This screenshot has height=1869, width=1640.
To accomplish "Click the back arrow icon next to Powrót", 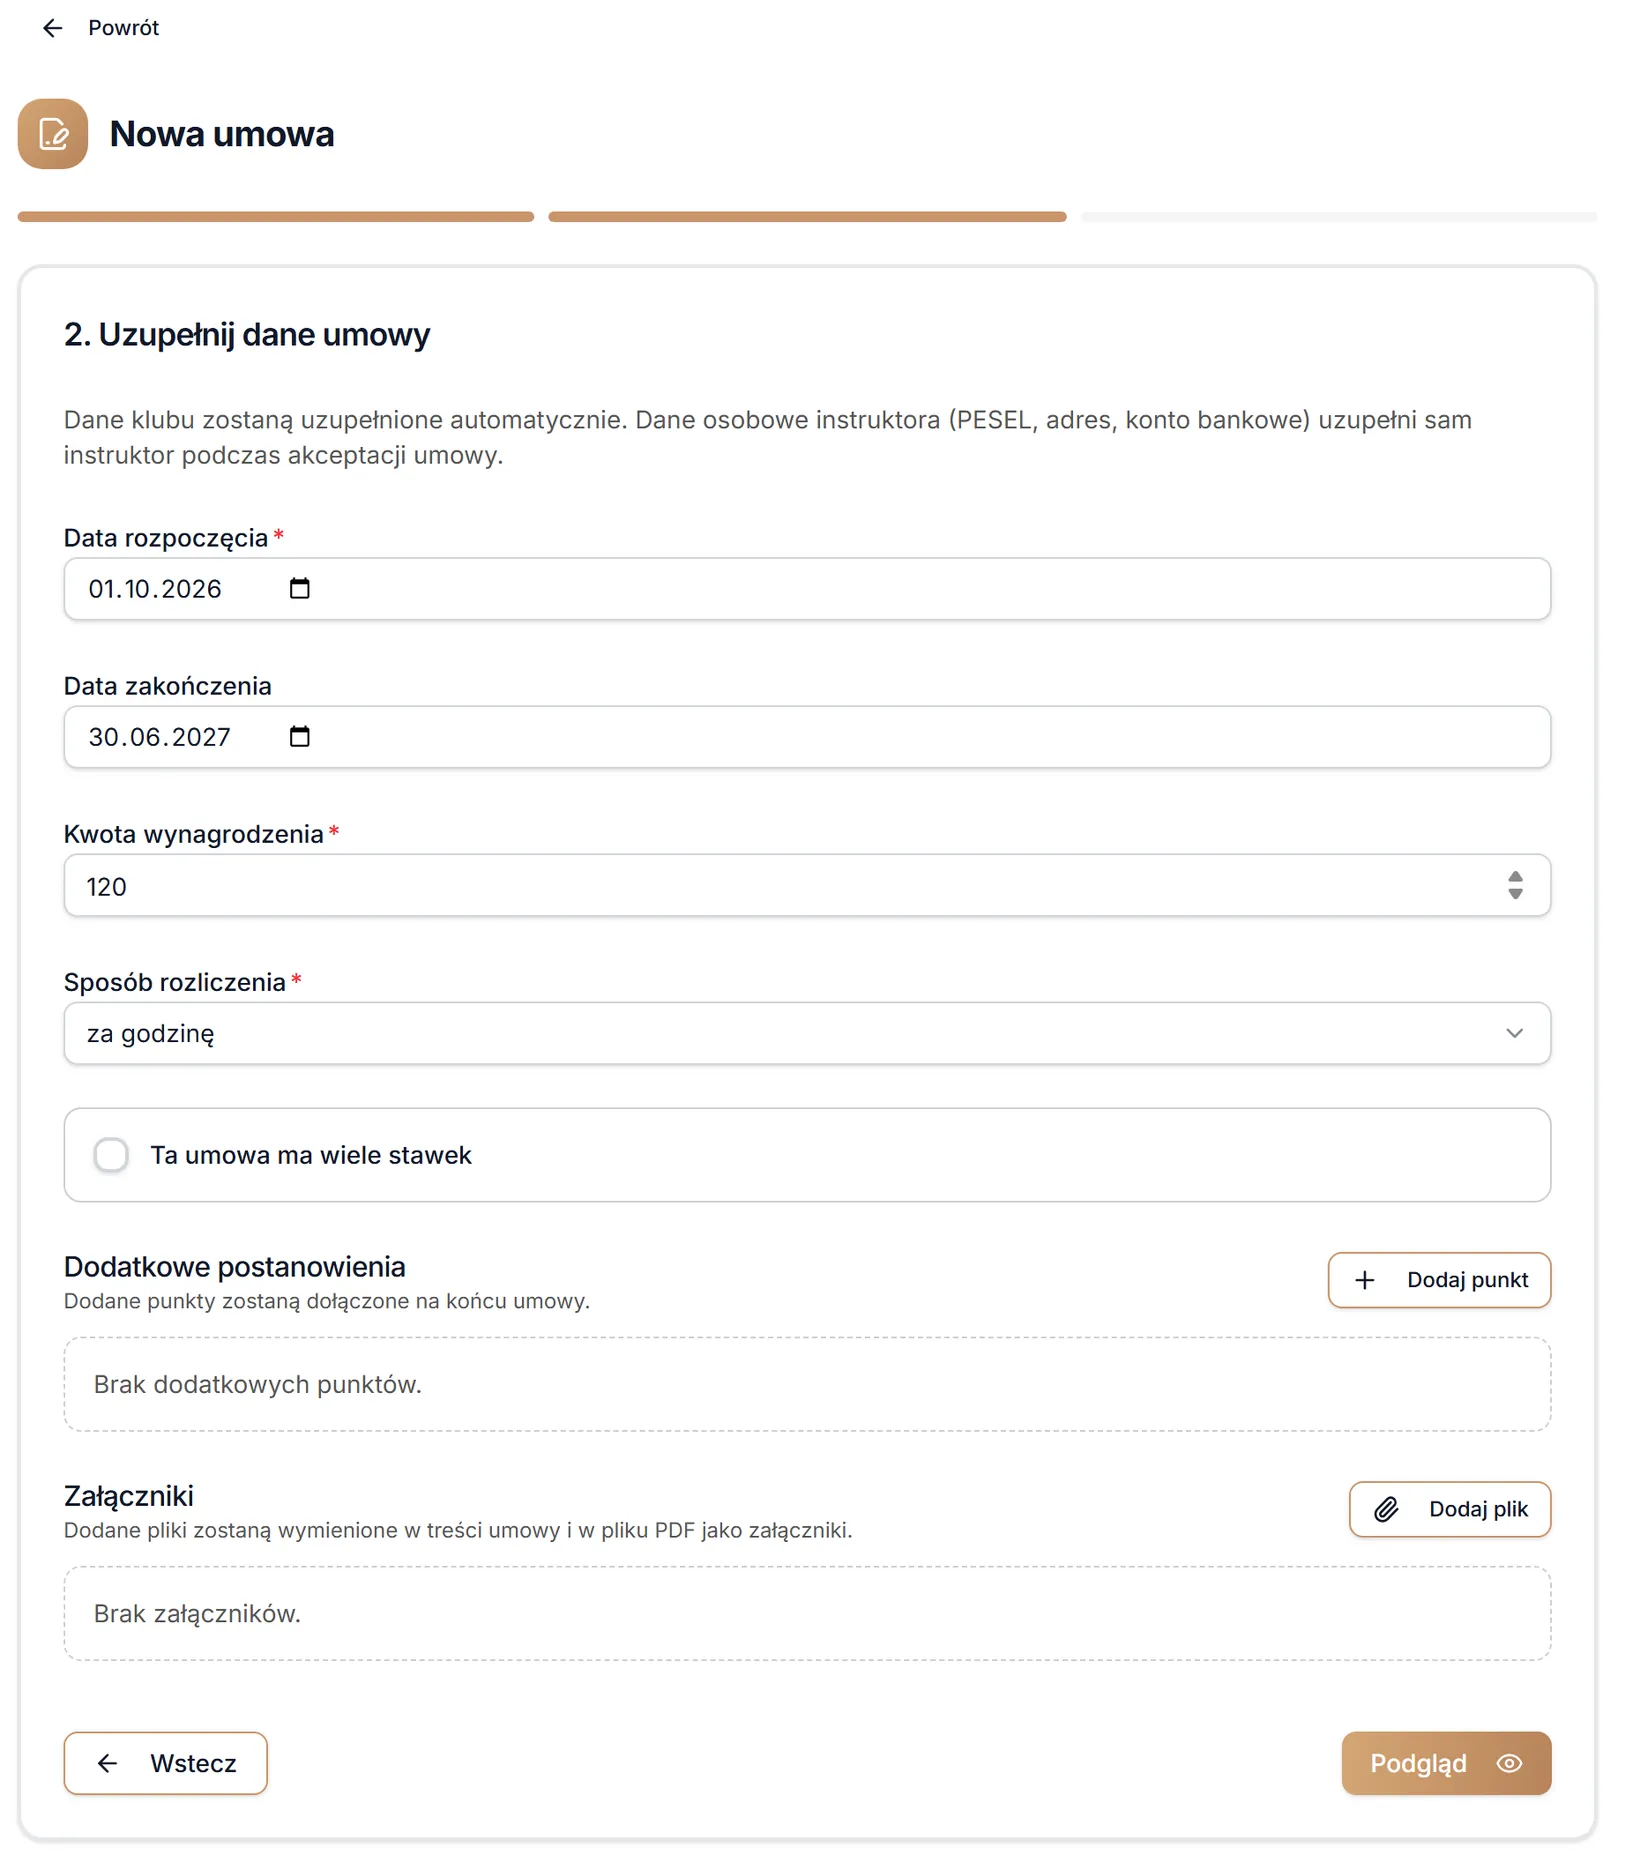I will coord(53,28).
